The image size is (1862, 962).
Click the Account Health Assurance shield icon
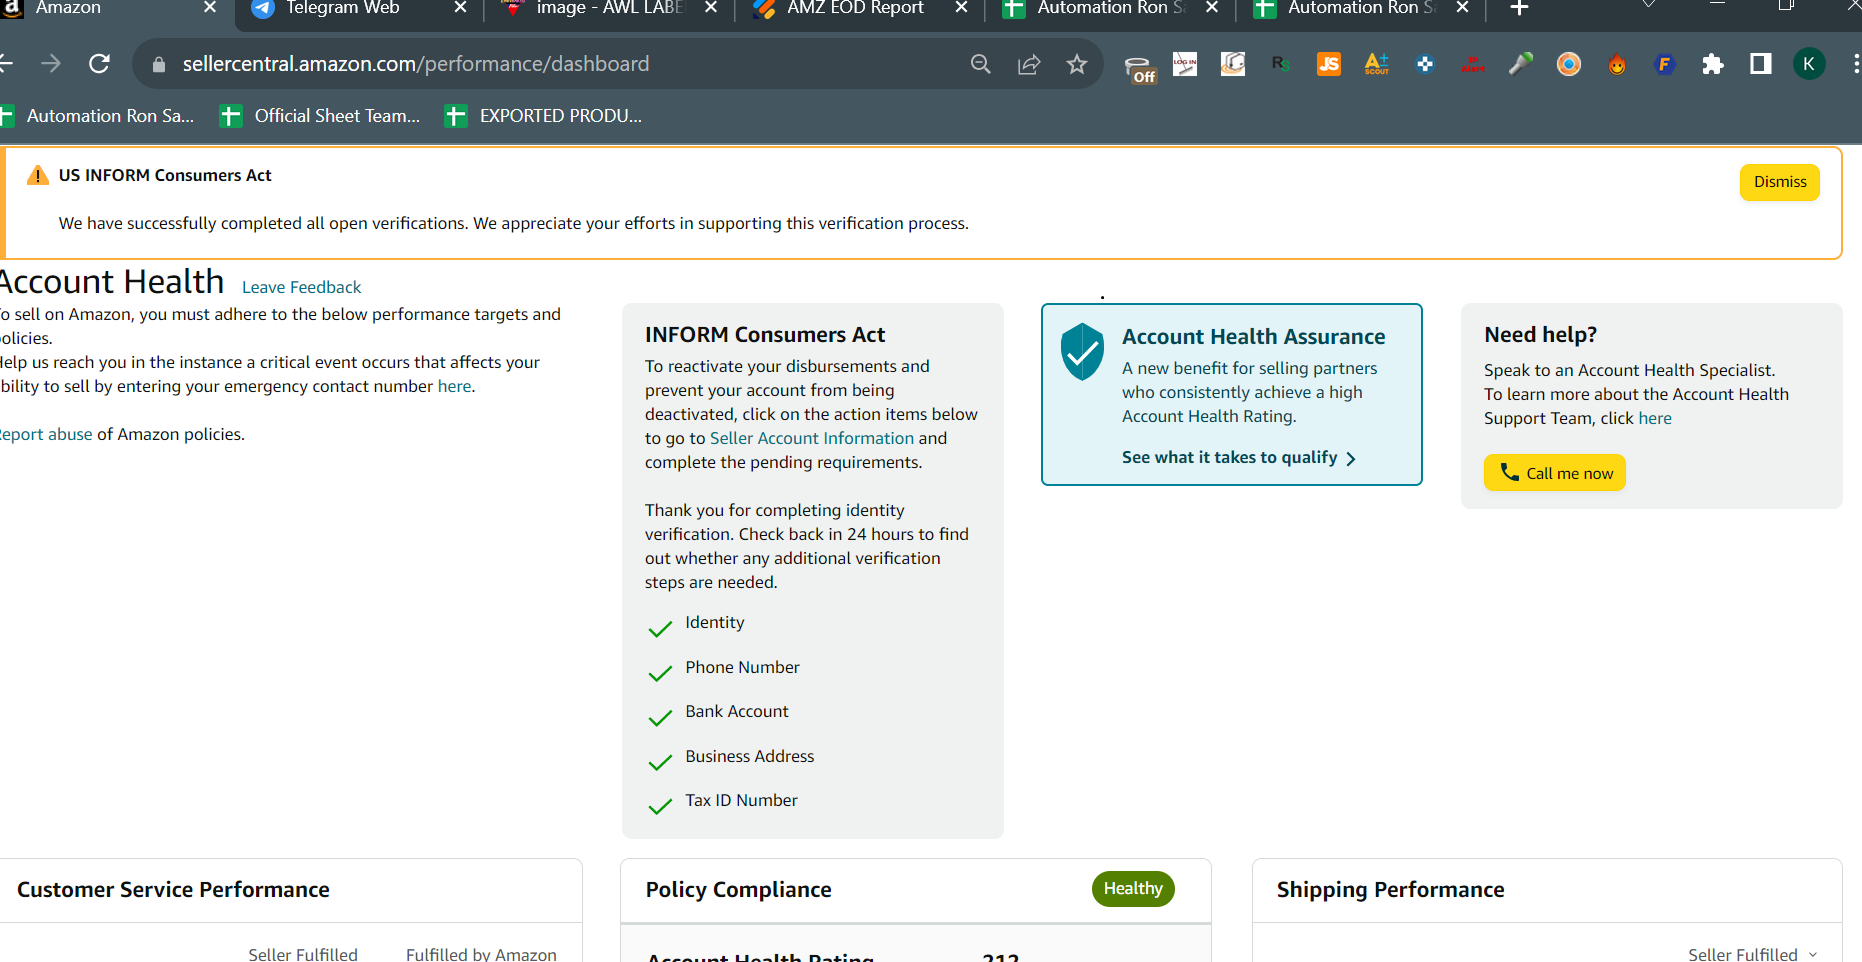[x=1082, y=351]
